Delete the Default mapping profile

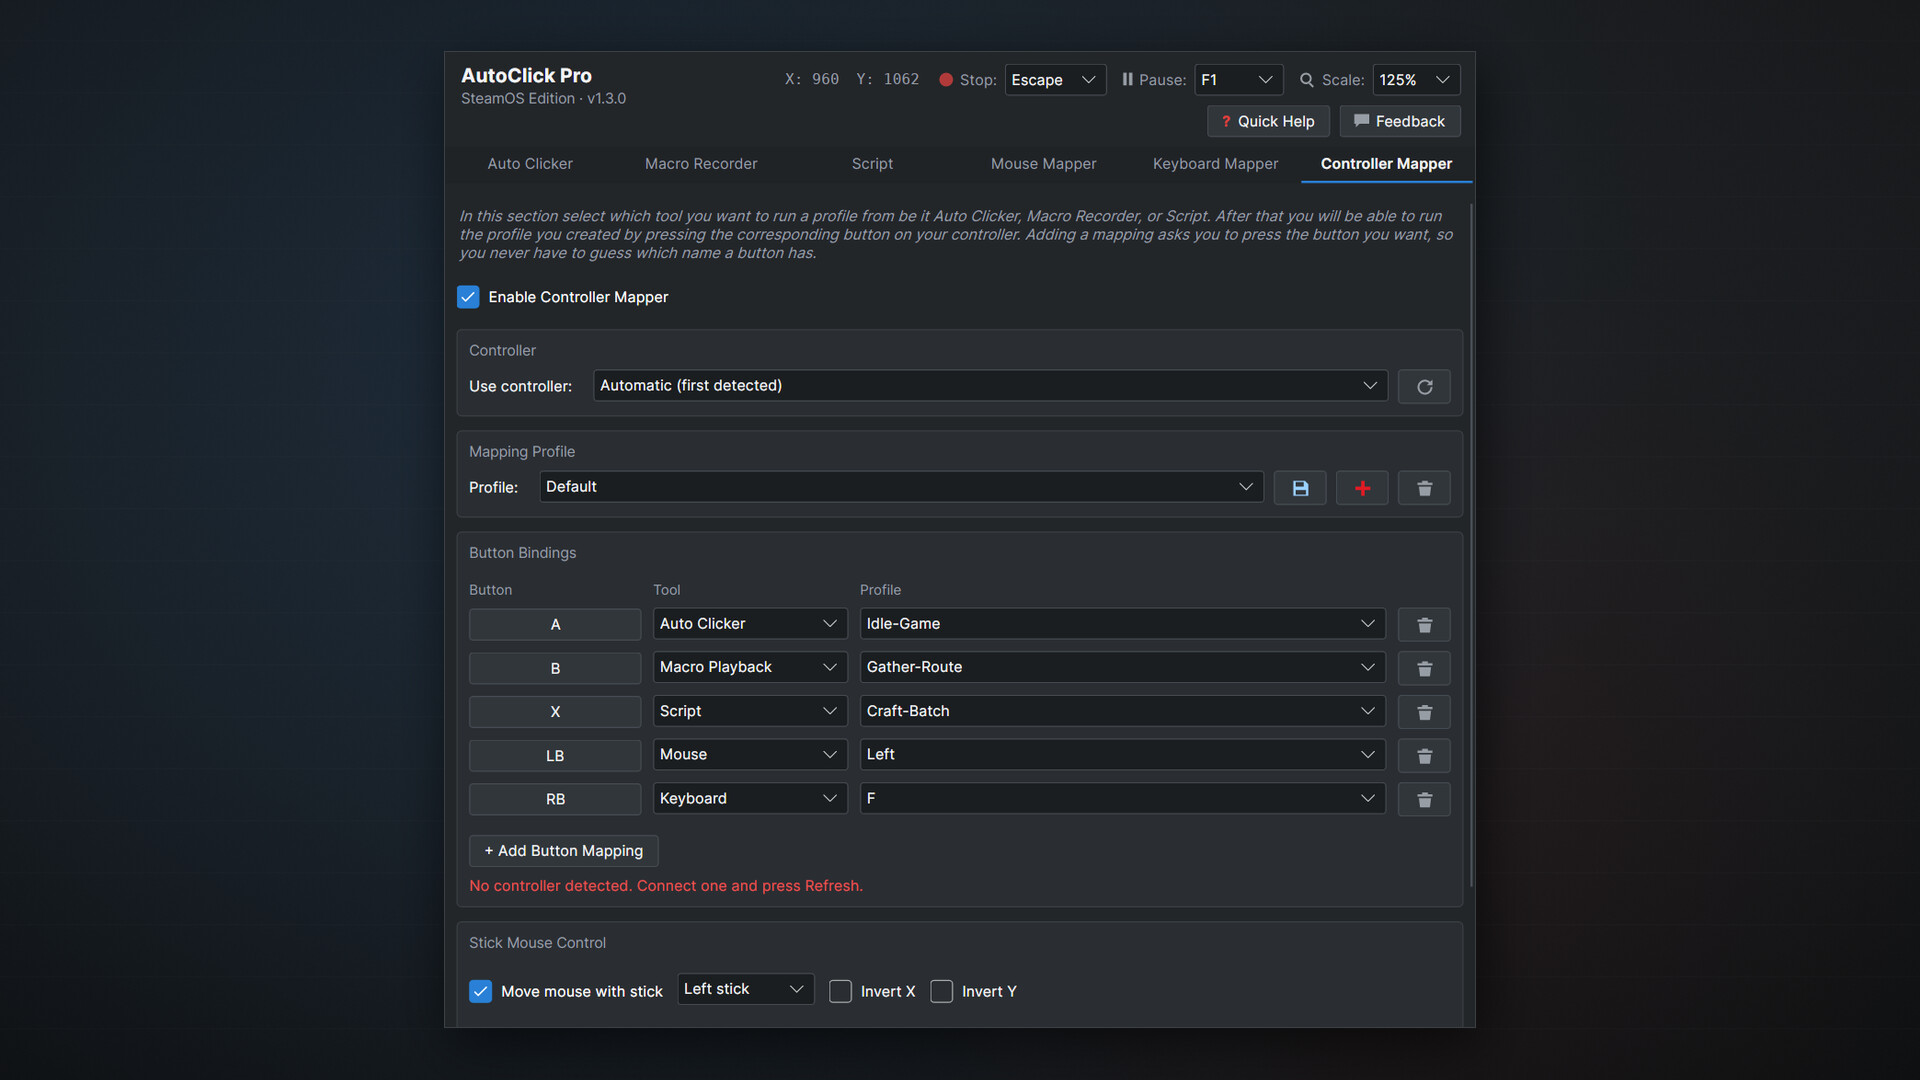(x=1424, y=488)
